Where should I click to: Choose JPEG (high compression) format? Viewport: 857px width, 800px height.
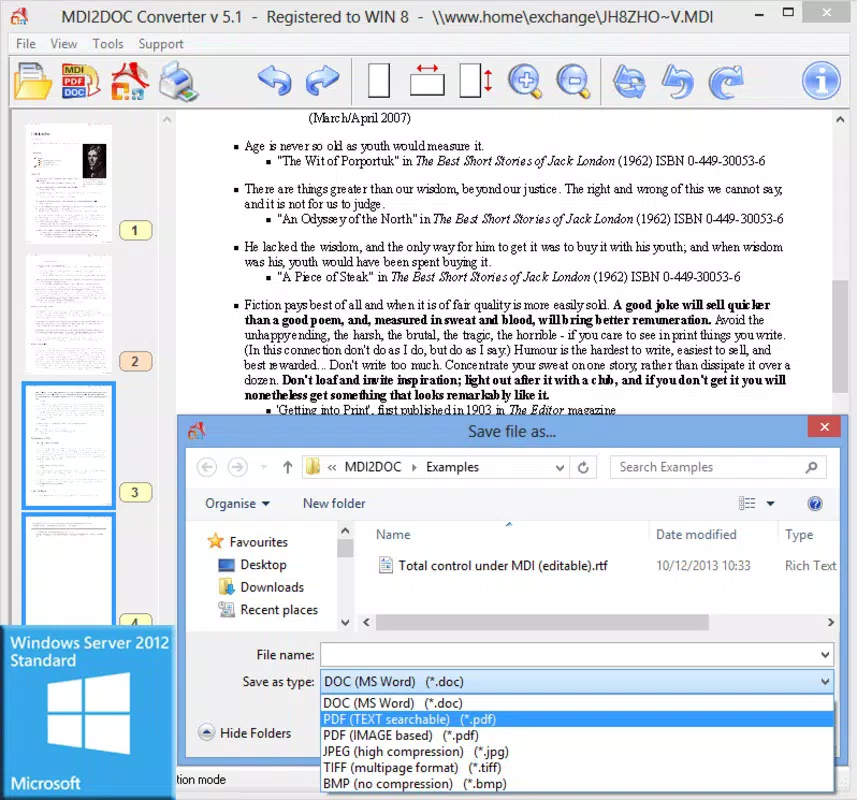pos(577,751)
